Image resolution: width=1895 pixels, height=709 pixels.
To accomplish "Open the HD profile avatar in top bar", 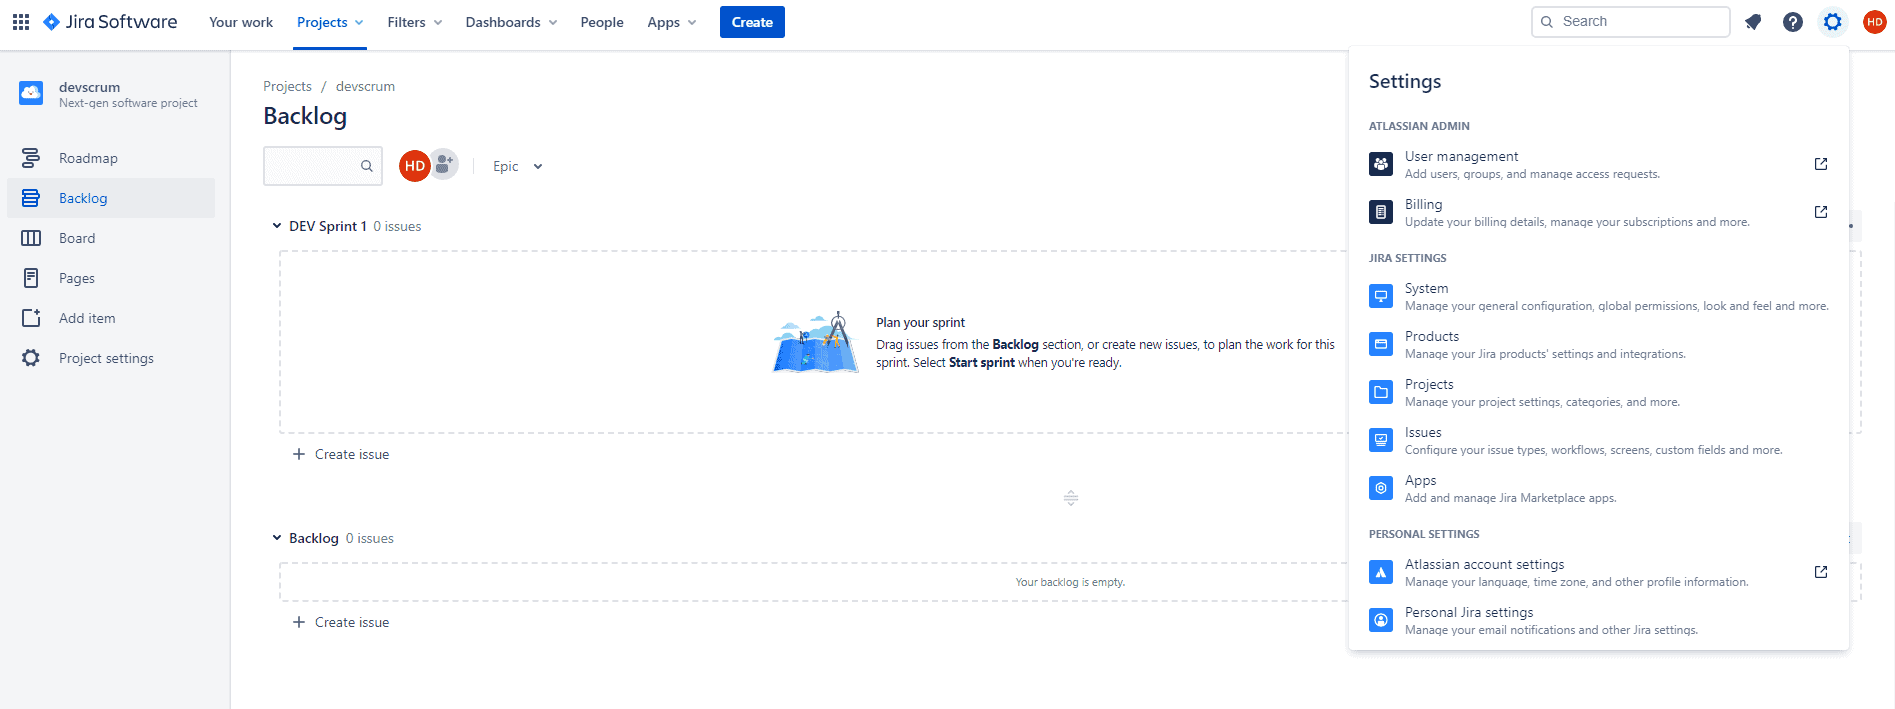I will pos(1874,22).
